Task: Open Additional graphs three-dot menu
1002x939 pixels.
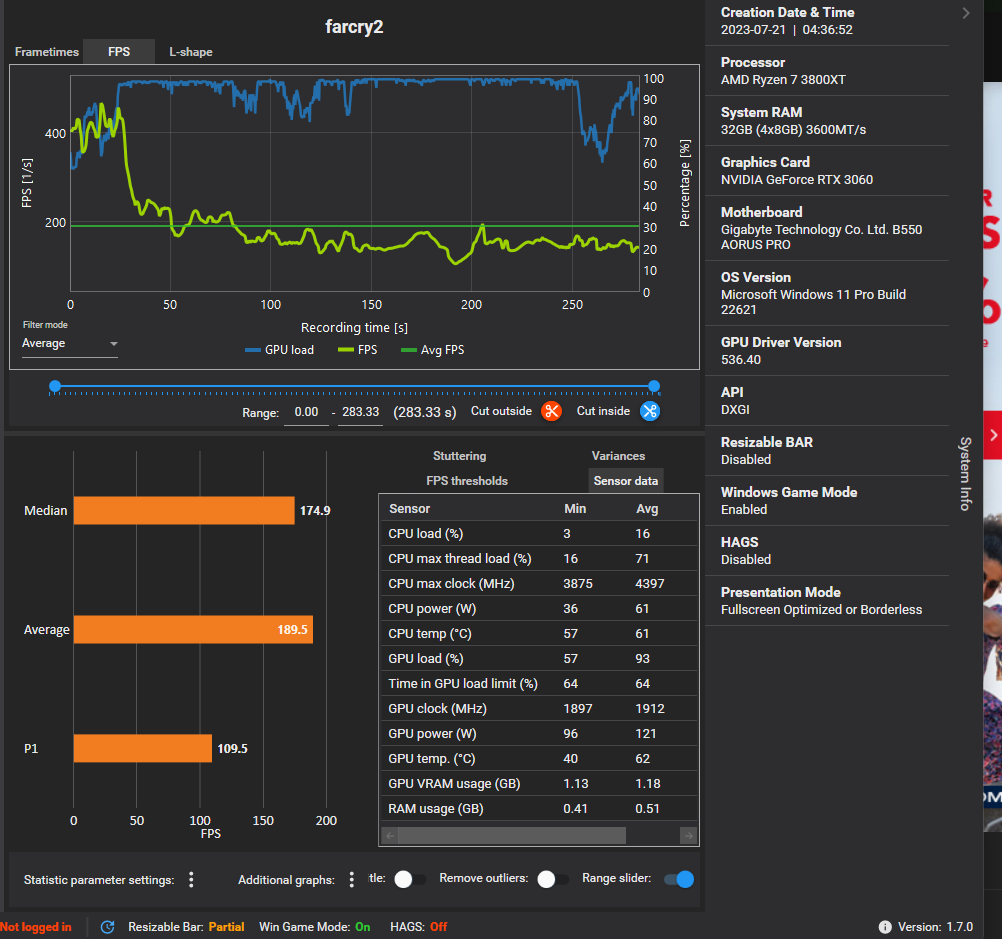Action: click(x=351, y=880)
